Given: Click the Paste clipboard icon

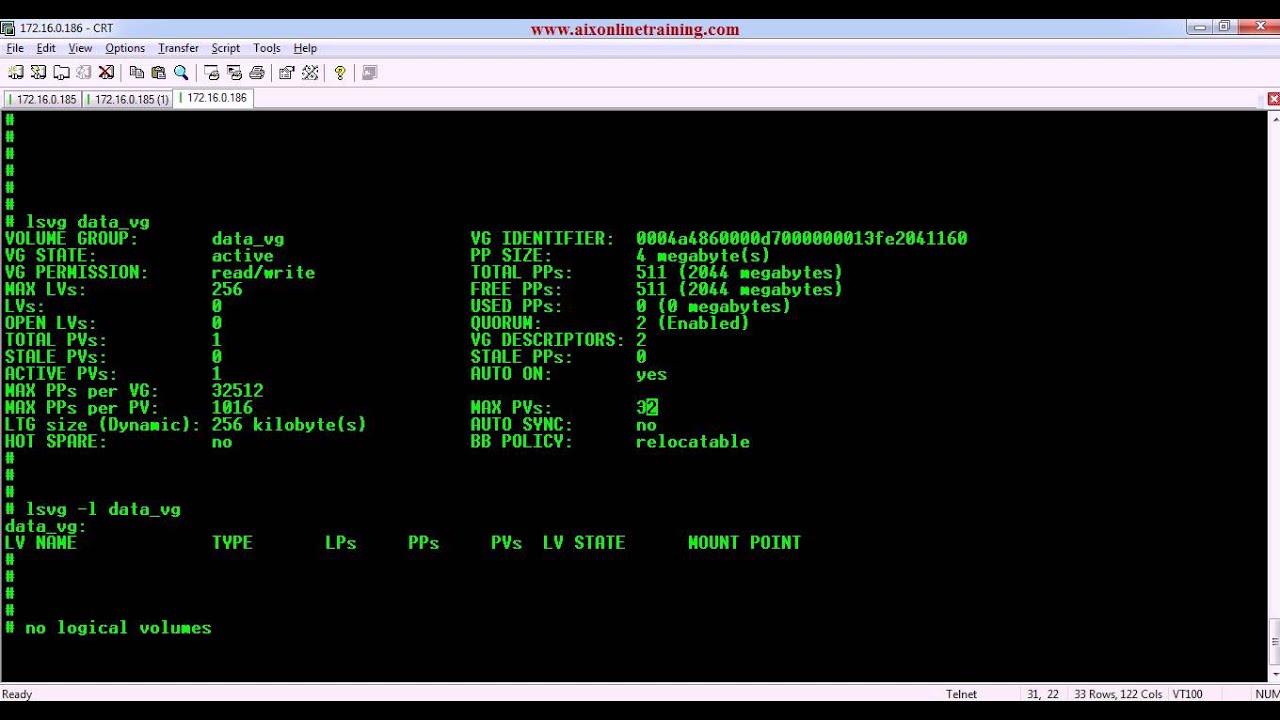Looking at the screenshot, I should click(158, 73).
